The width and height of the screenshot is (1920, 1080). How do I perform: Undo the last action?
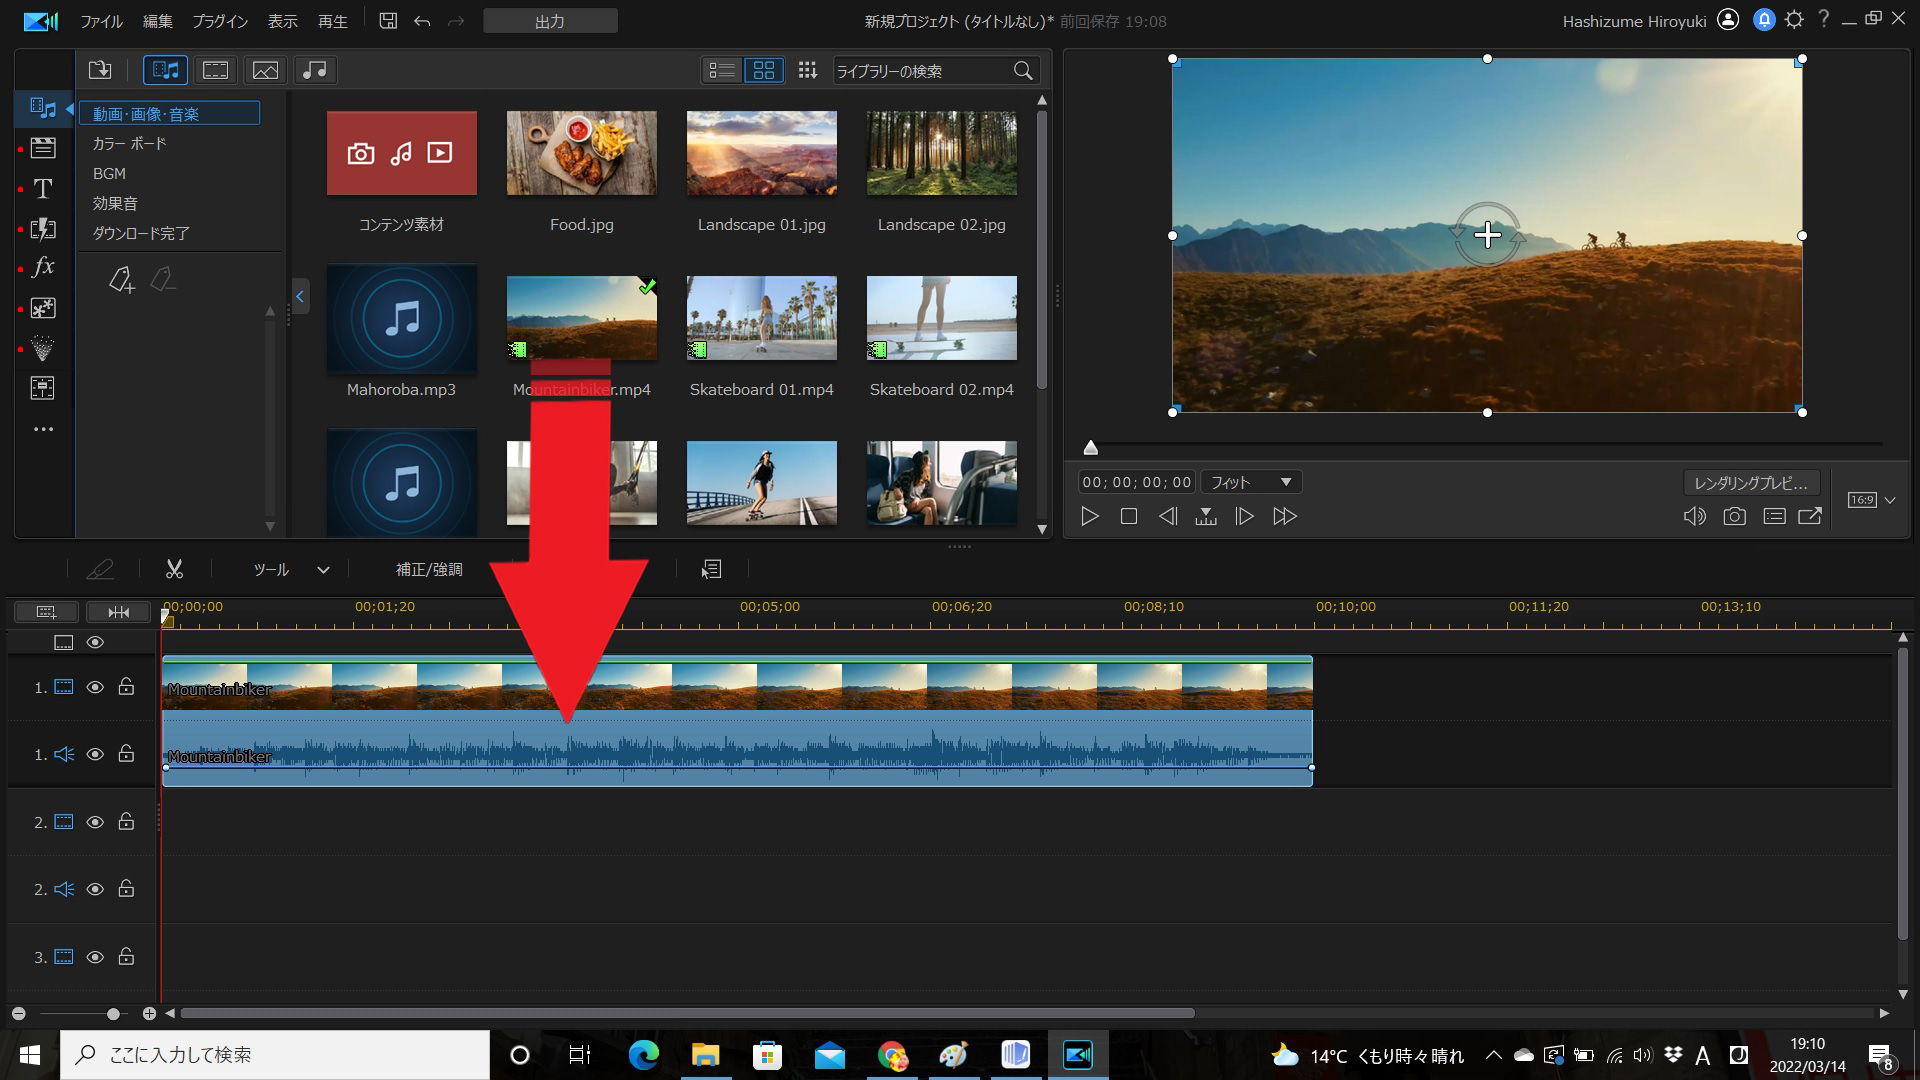[422, 21]
